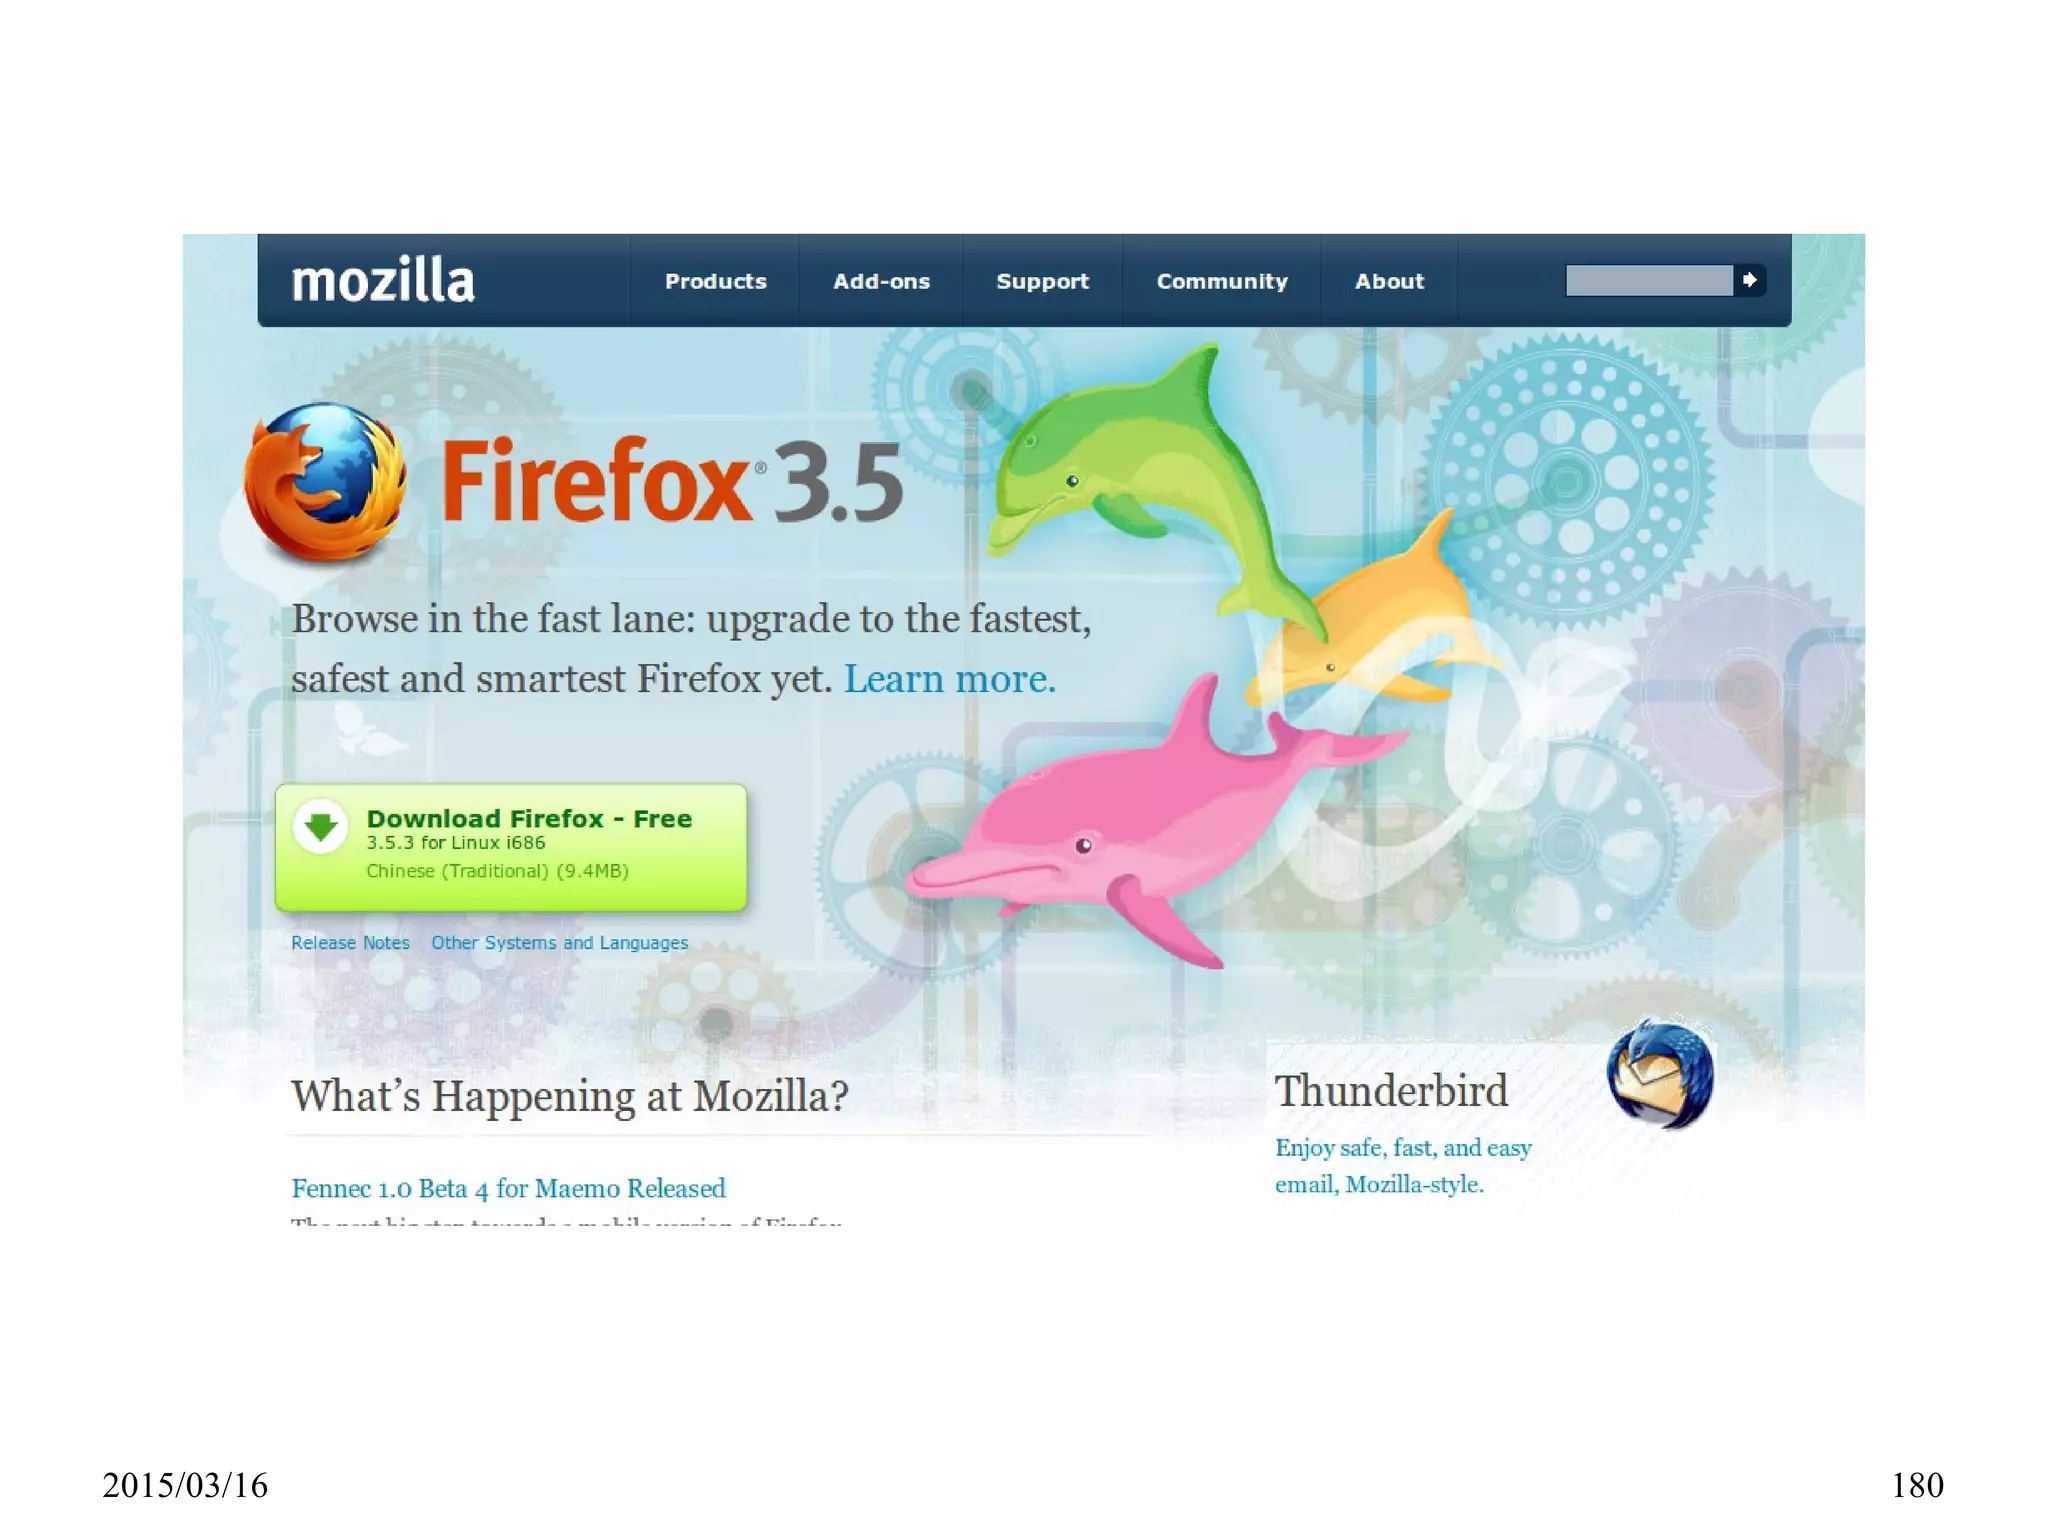The image size is (2048, 1535).
Task: Open the Thunderbird email description link
Action: point(1403,1166)
